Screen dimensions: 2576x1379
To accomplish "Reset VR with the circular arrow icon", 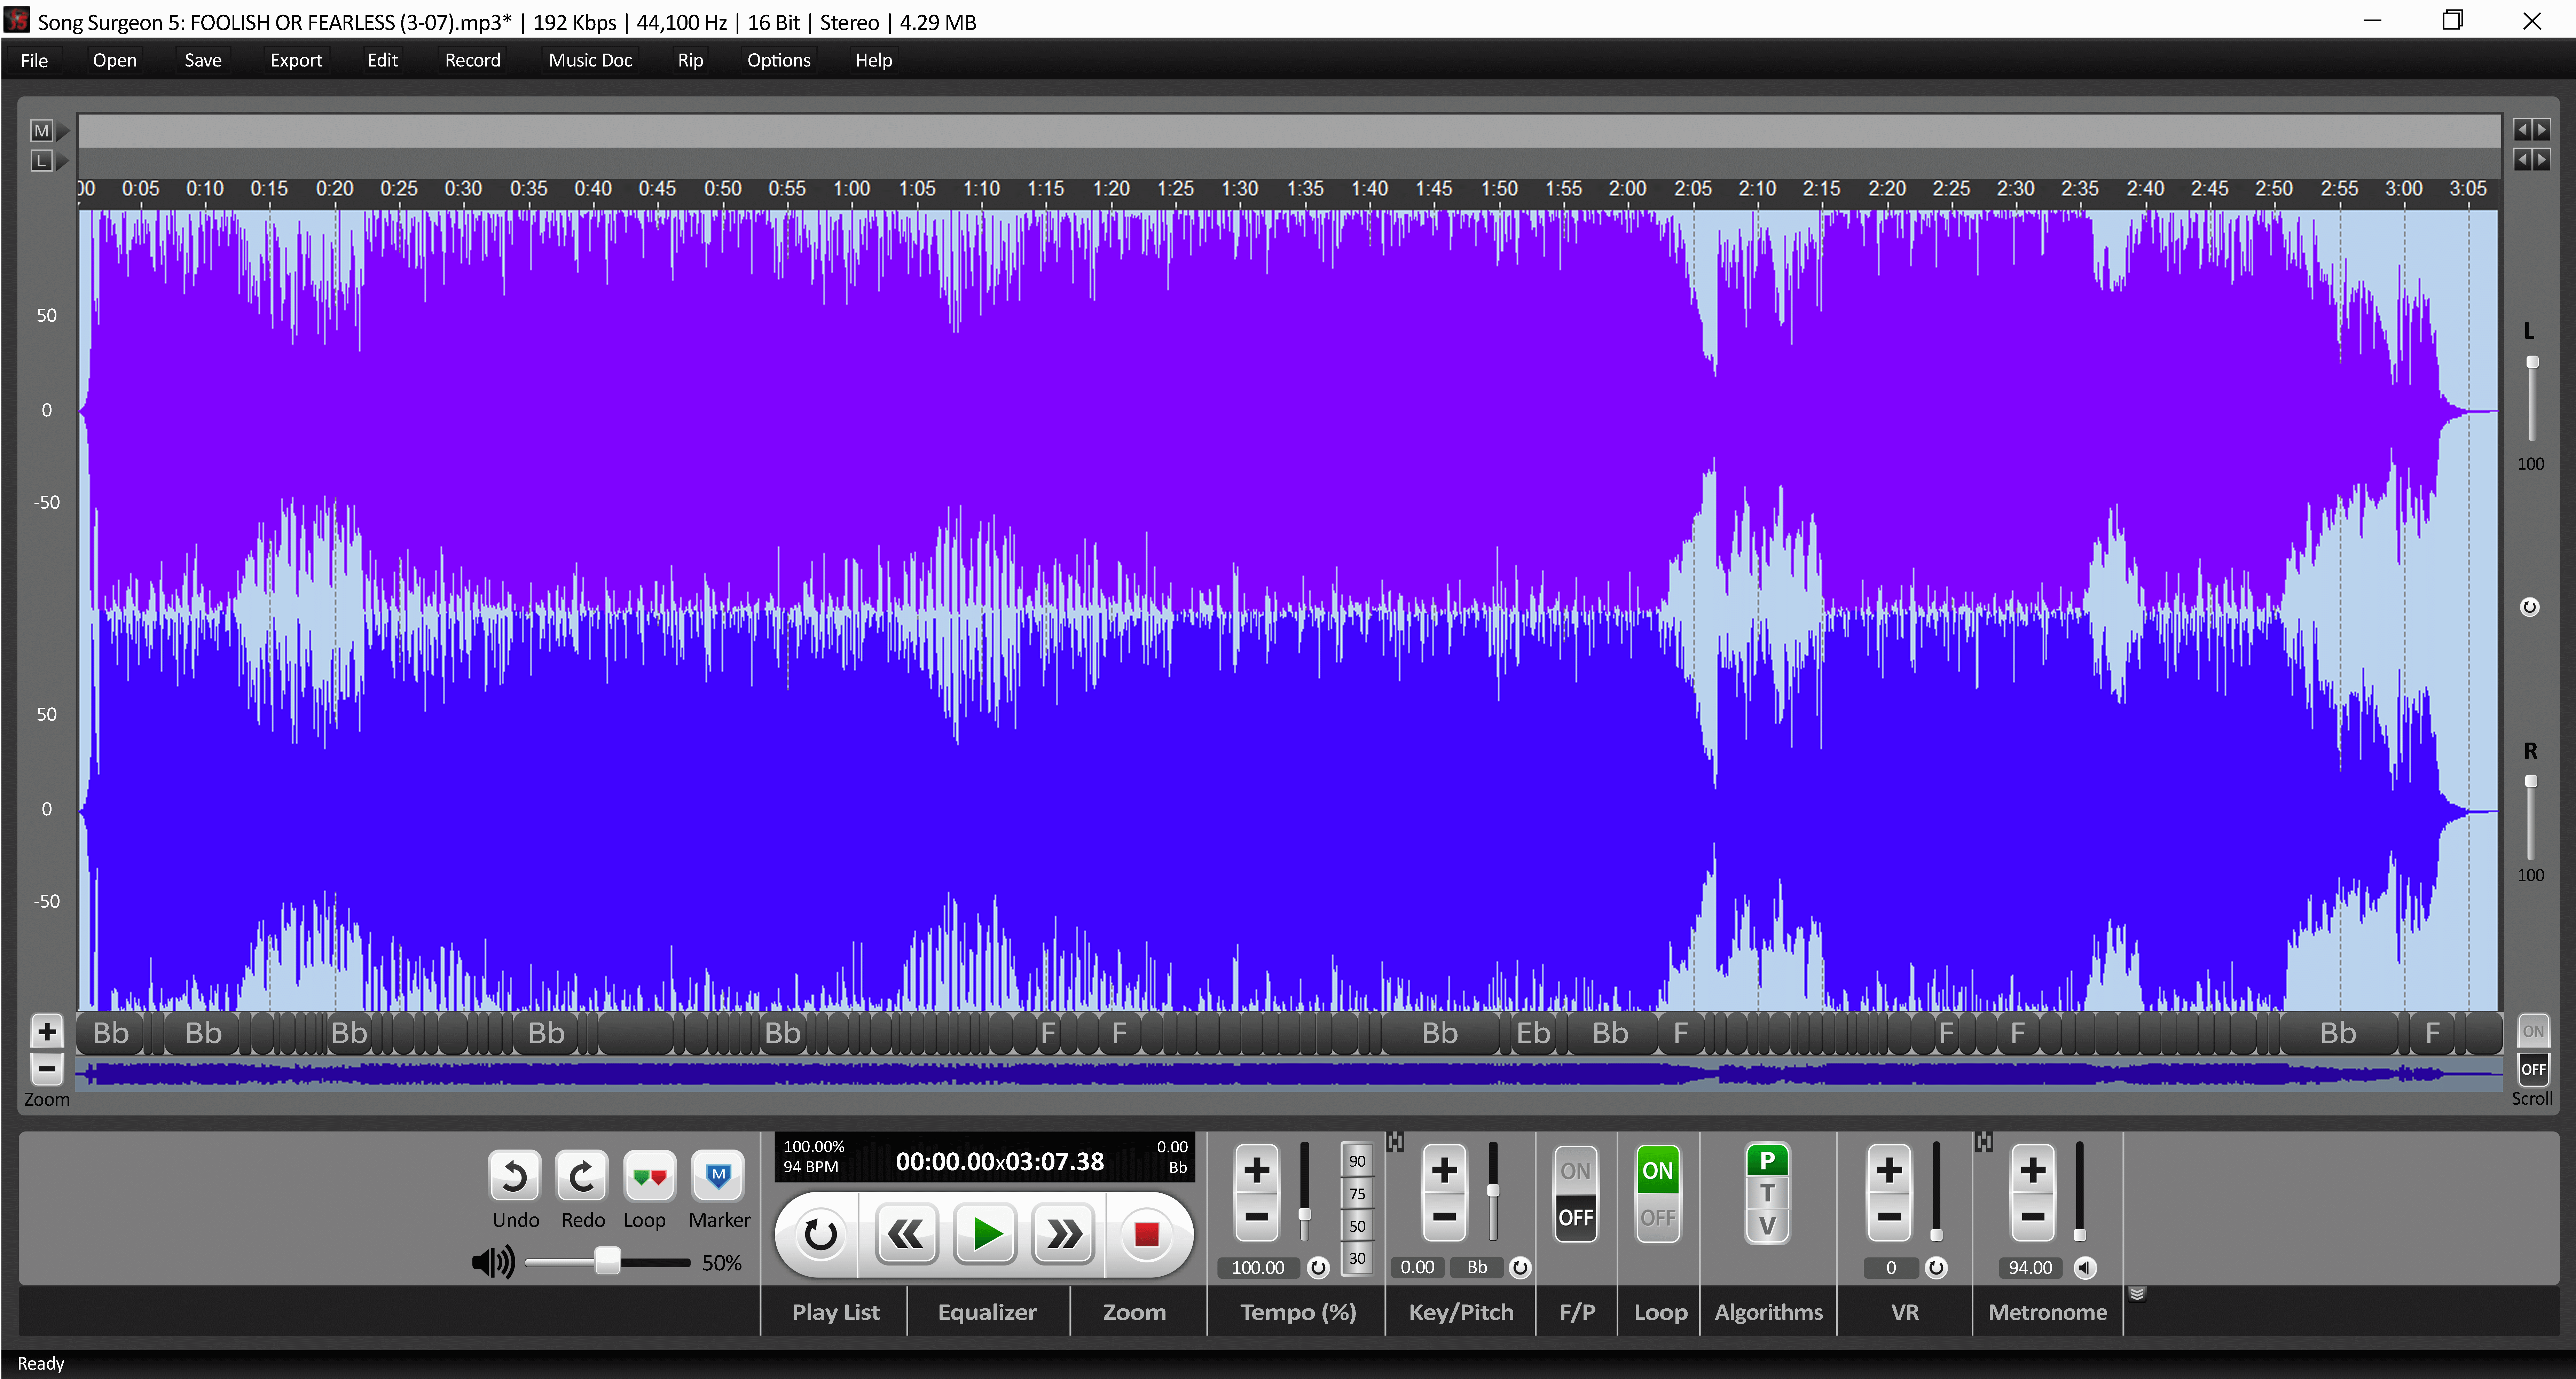I will 1936,1268.
